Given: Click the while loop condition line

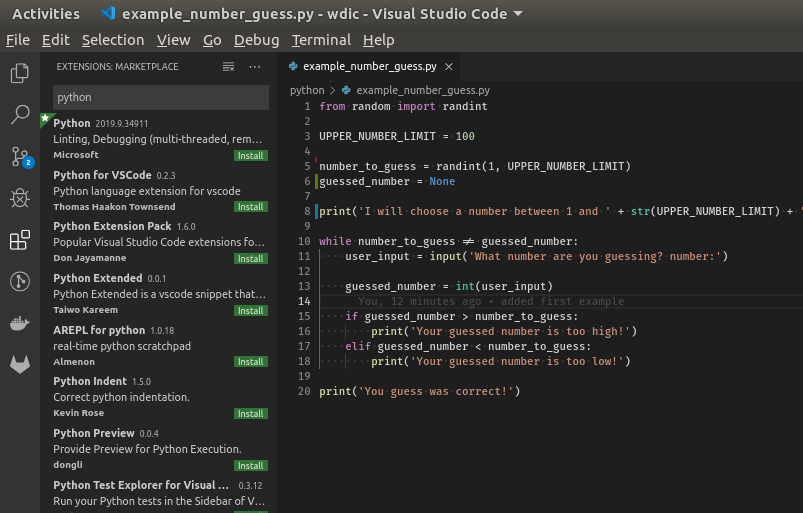Looking at the screenshot, I should click(x=449, y=241).
